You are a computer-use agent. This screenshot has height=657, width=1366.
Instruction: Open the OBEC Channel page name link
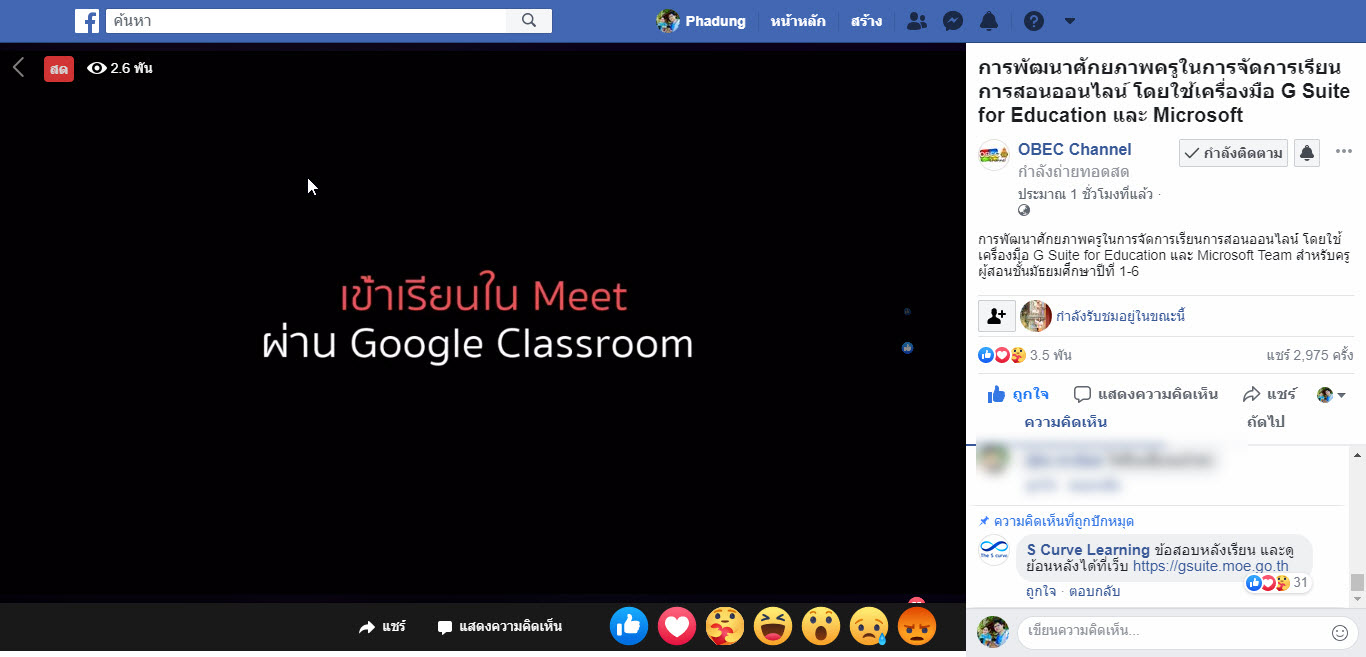tap(1075, 149)
